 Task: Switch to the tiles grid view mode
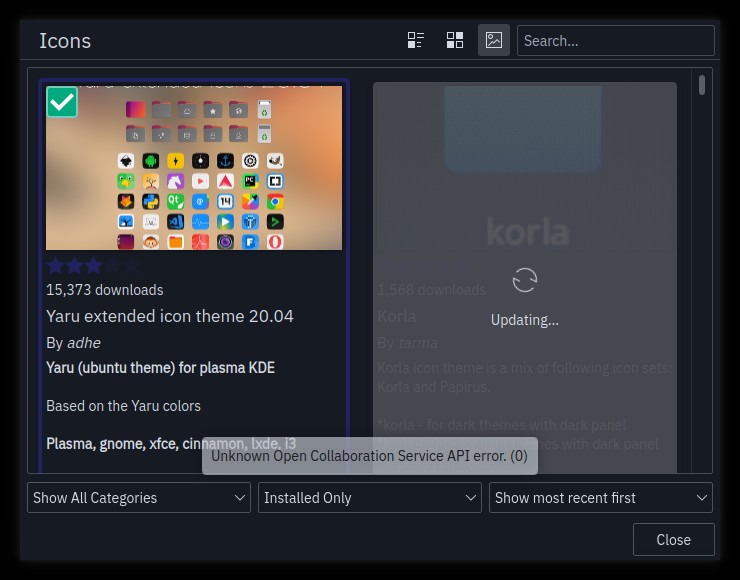tap(455, 40)
